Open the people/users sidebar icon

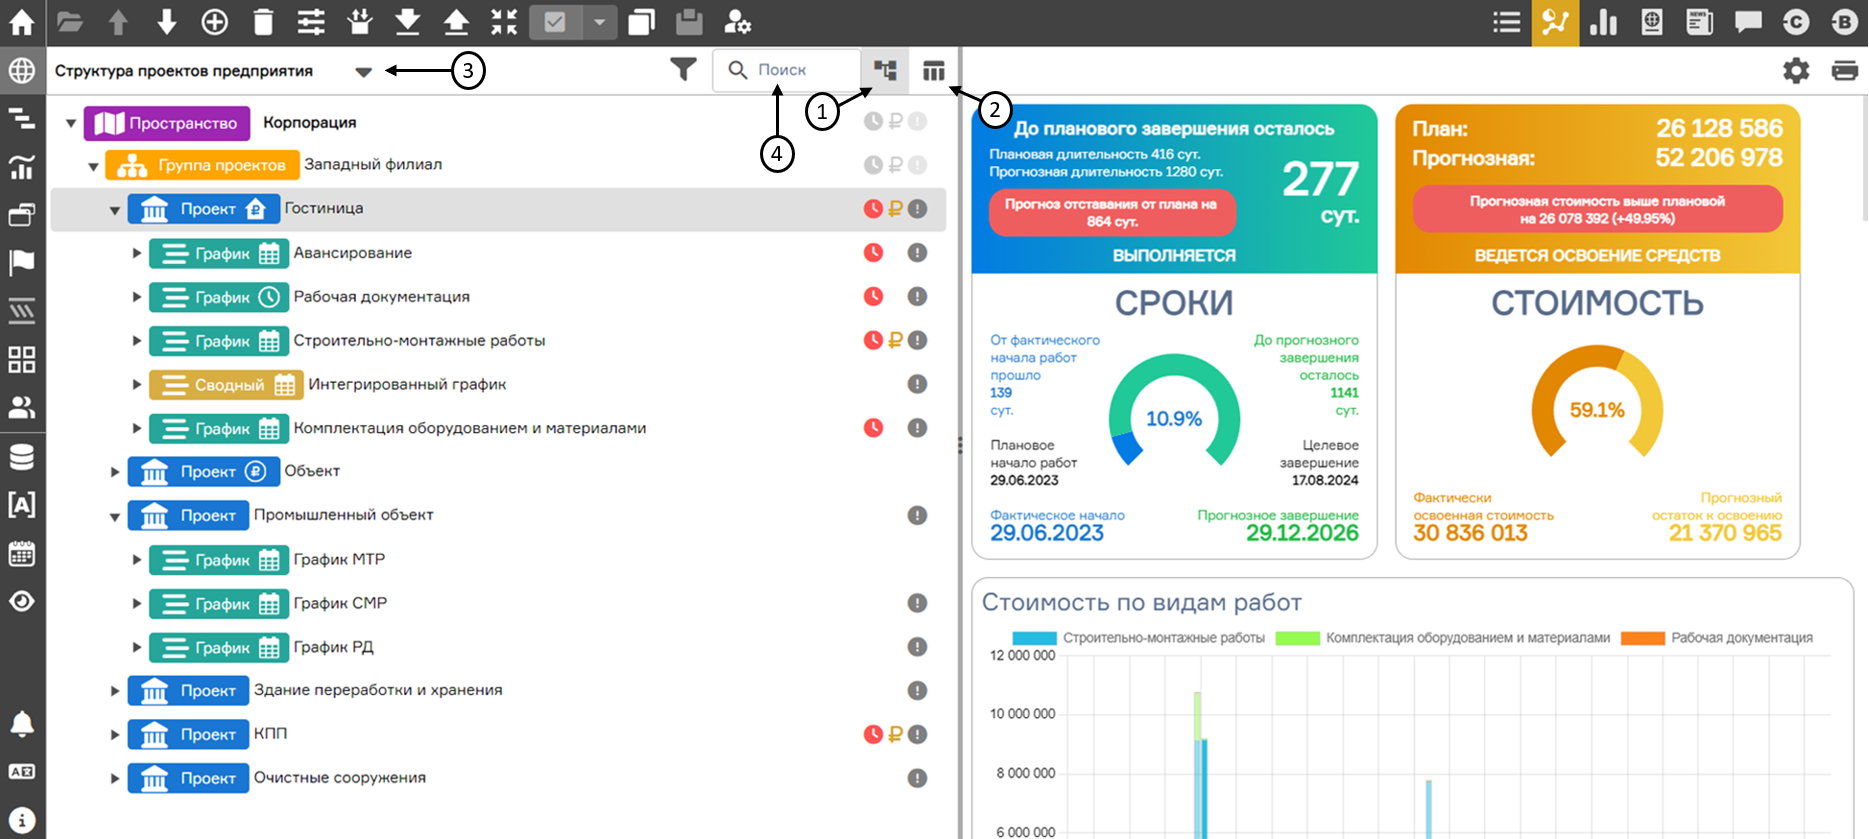21,408
